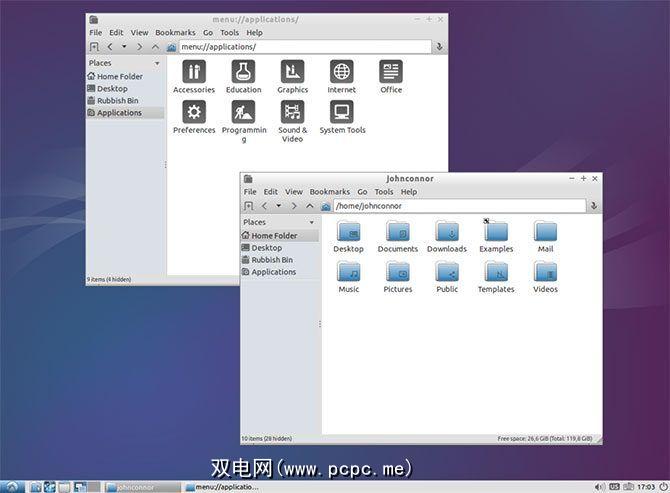
Task: Open the System Tools icon
Action: click(x=342, y=112)
